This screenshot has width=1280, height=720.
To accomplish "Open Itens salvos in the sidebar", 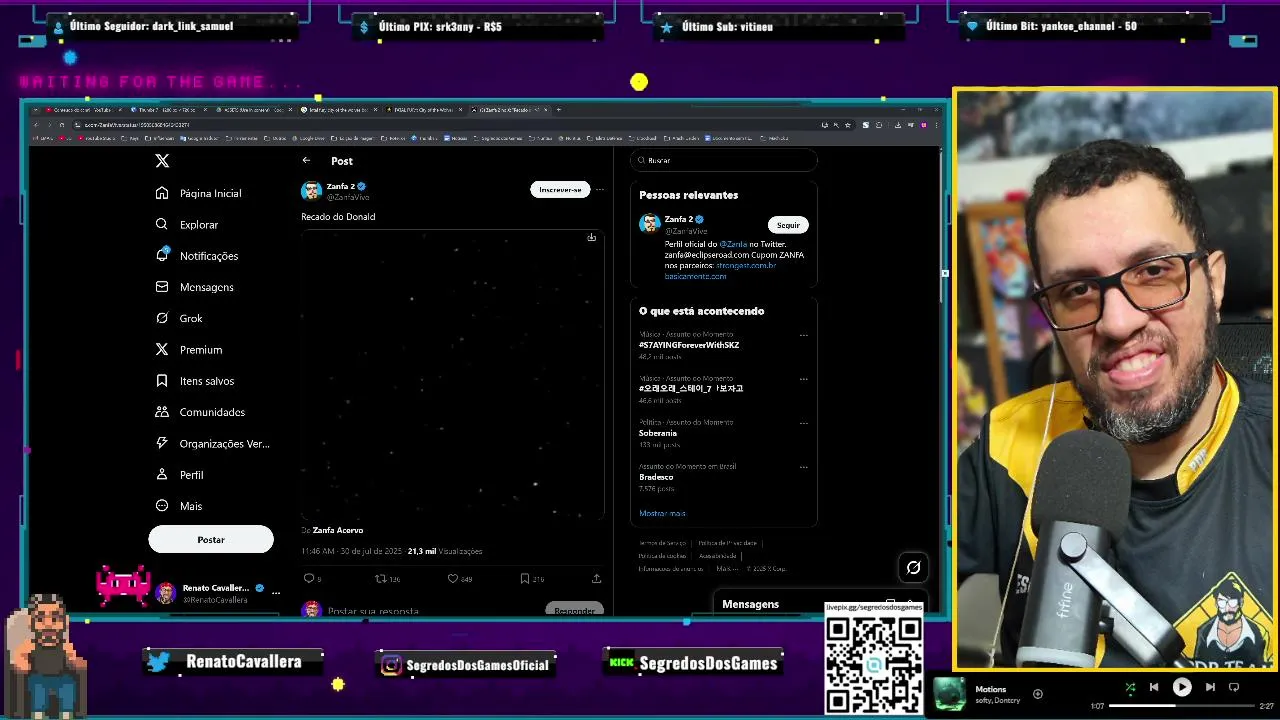I will pyautogui.click(x=195, y=381).
